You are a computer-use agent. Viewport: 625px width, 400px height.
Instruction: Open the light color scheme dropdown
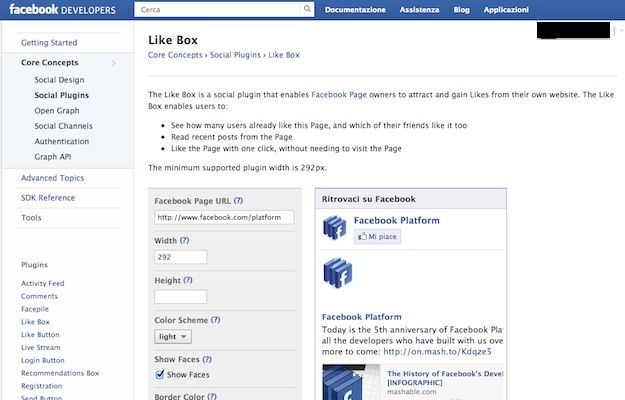click(173, 337)
